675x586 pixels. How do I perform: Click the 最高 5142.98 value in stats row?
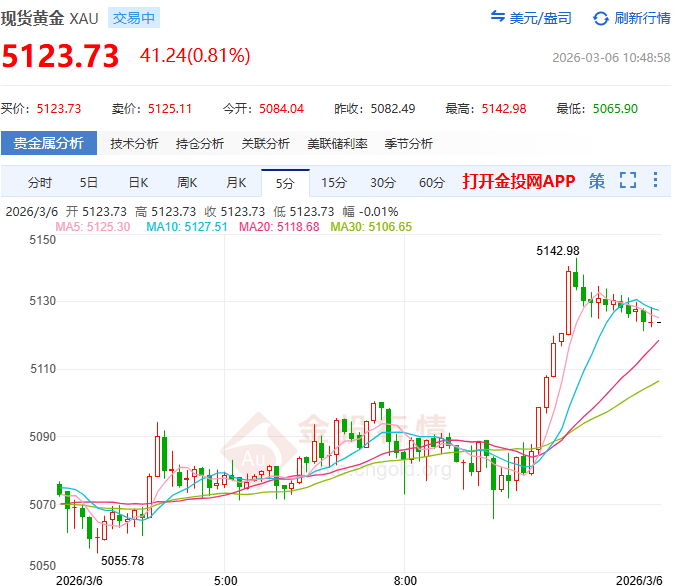click(x=504, y=109)
